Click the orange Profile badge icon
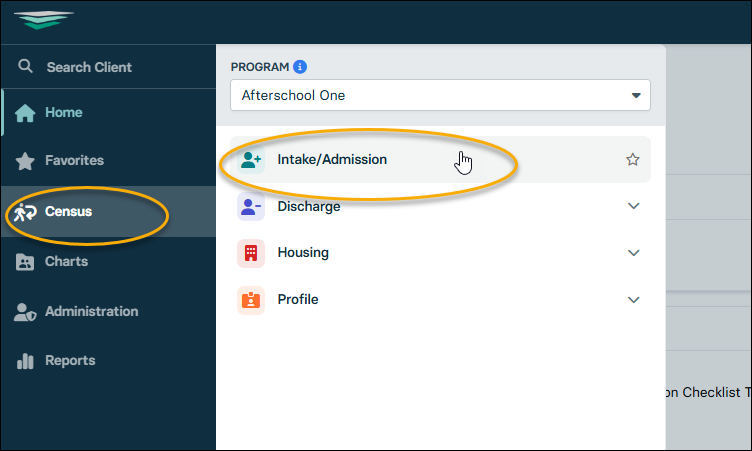The width and height of the screenshot is (752, 451). 251,300
